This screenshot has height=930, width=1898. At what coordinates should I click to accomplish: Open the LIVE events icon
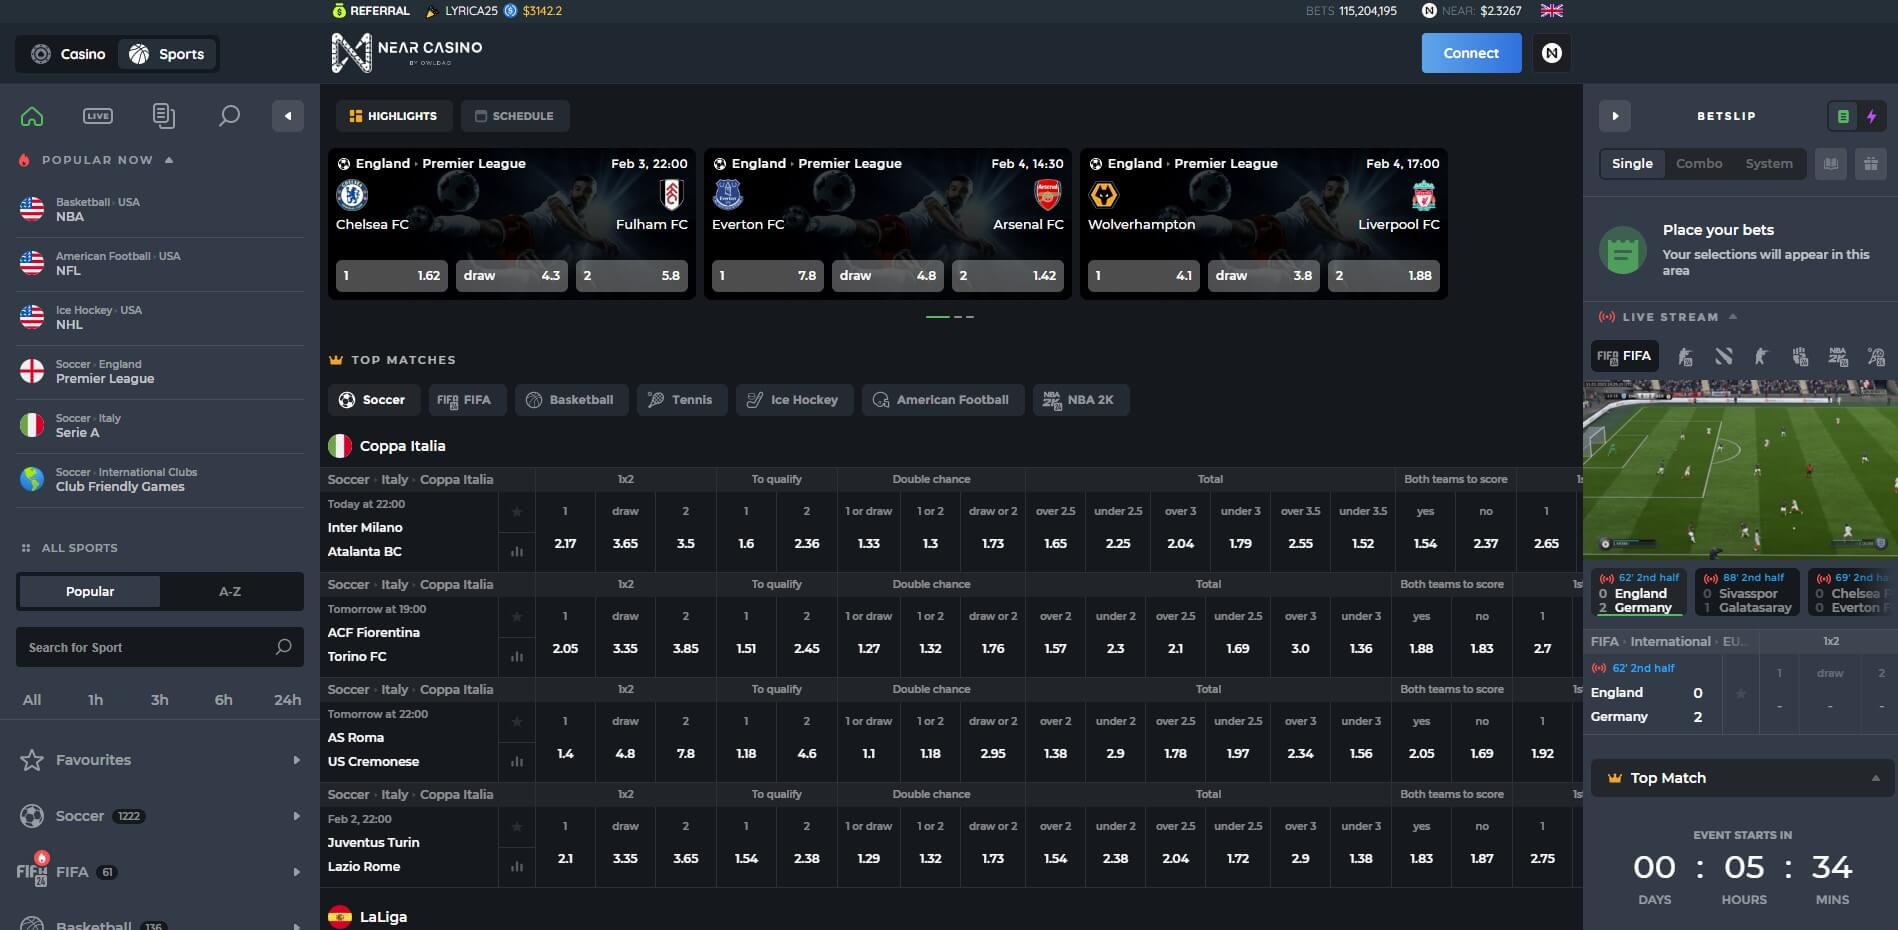pos(98,116)
